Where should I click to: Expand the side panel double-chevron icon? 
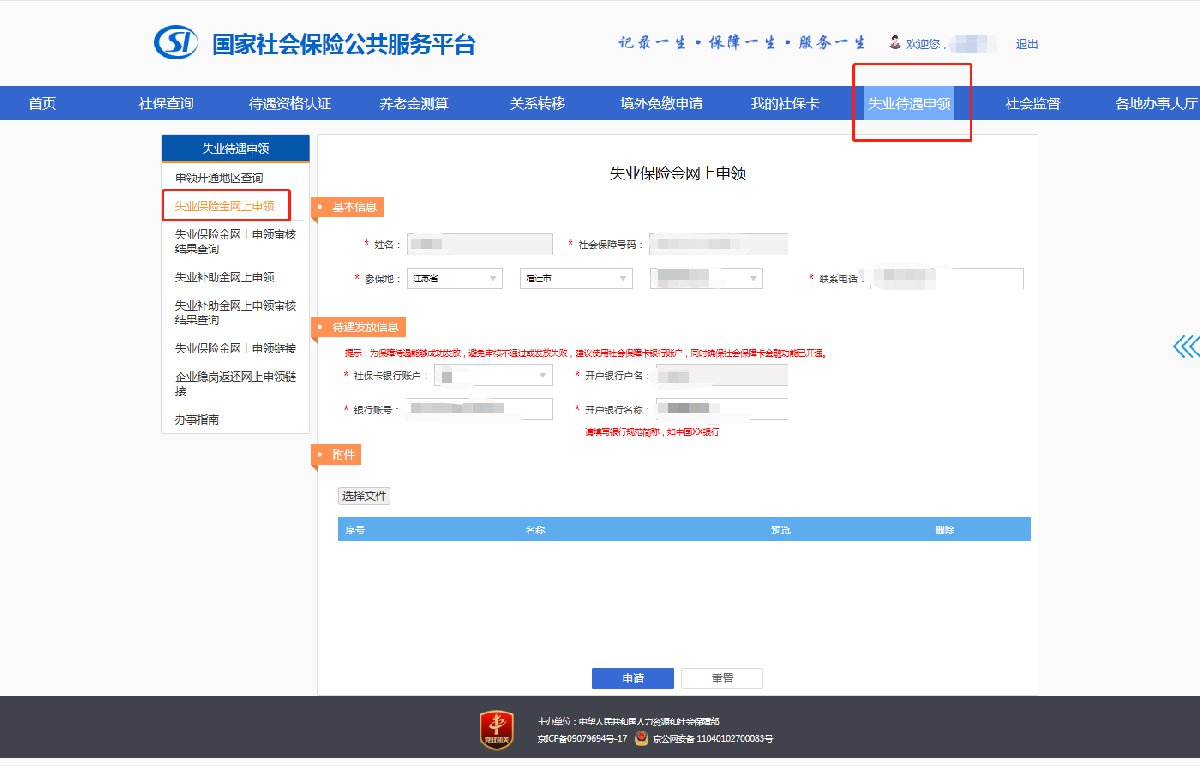point(1185,346)
